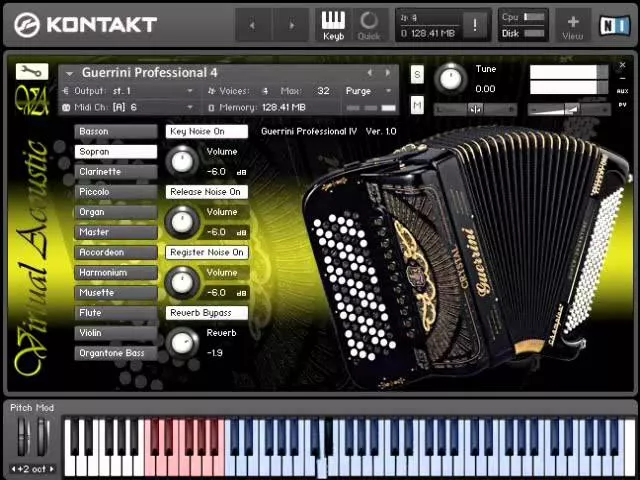The image size is (640, 480).
Task: Click the S solo button
Action: click(417, 76)
